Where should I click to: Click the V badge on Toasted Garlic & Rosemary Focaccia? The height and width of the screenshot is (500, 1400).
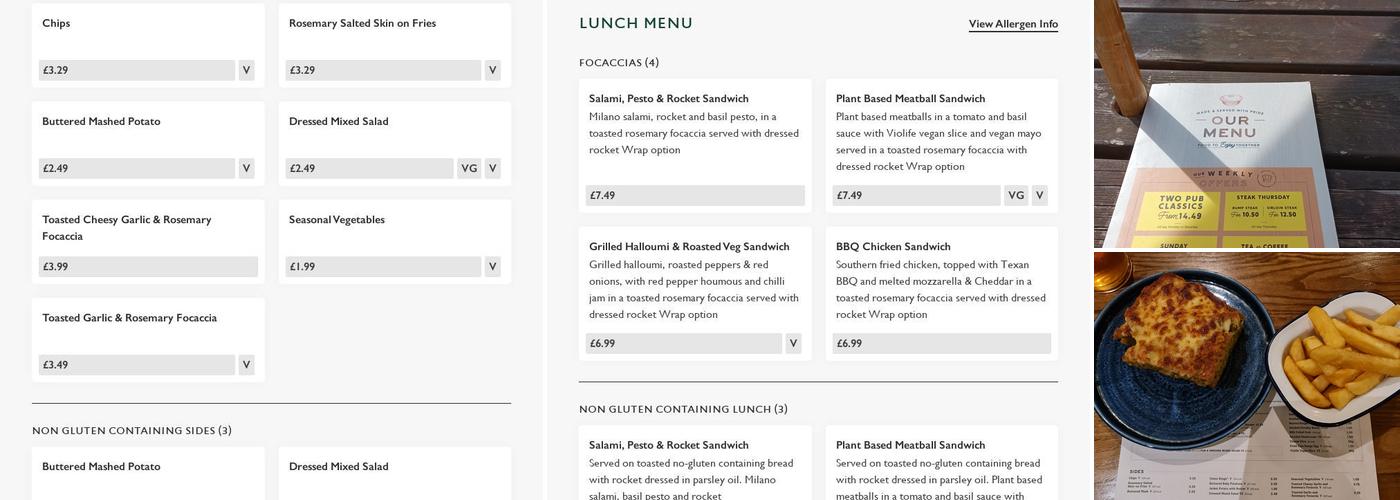(246, 365)
